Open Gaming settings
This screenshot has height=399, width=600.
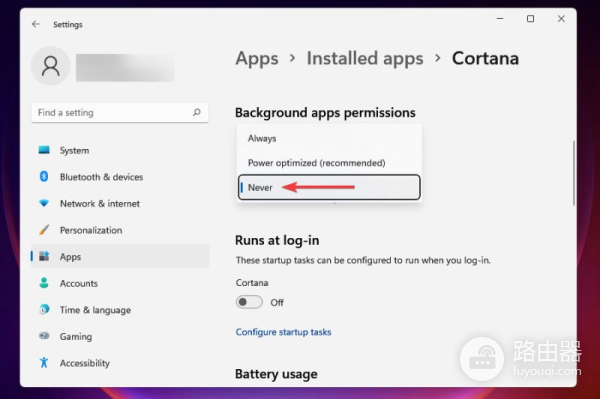pyautogui.click(x=120, y=336)
